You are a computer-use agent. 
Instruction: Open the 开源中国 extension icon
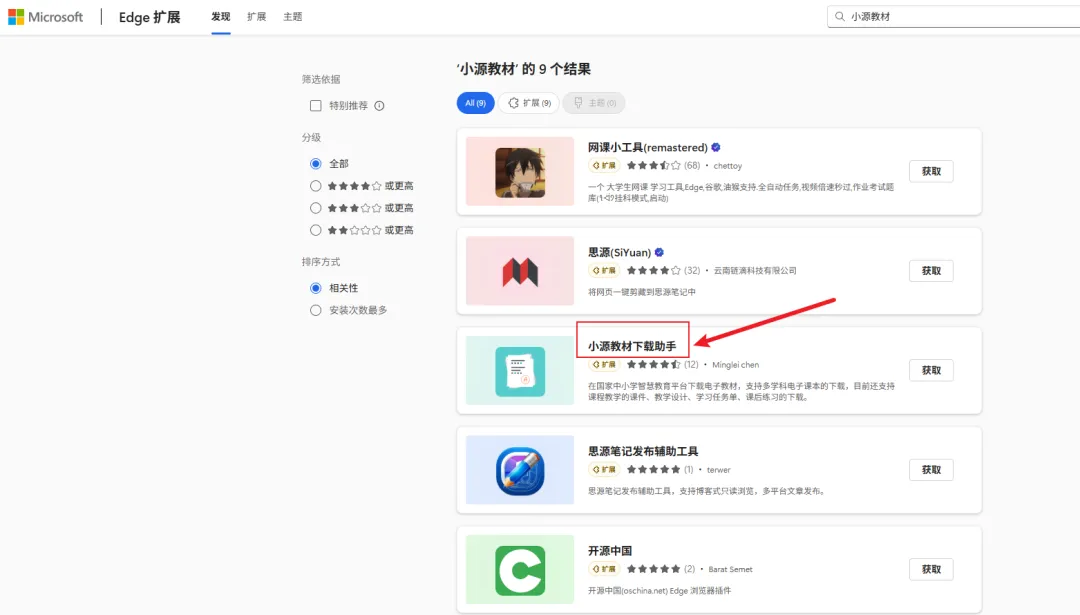point(520,570)
